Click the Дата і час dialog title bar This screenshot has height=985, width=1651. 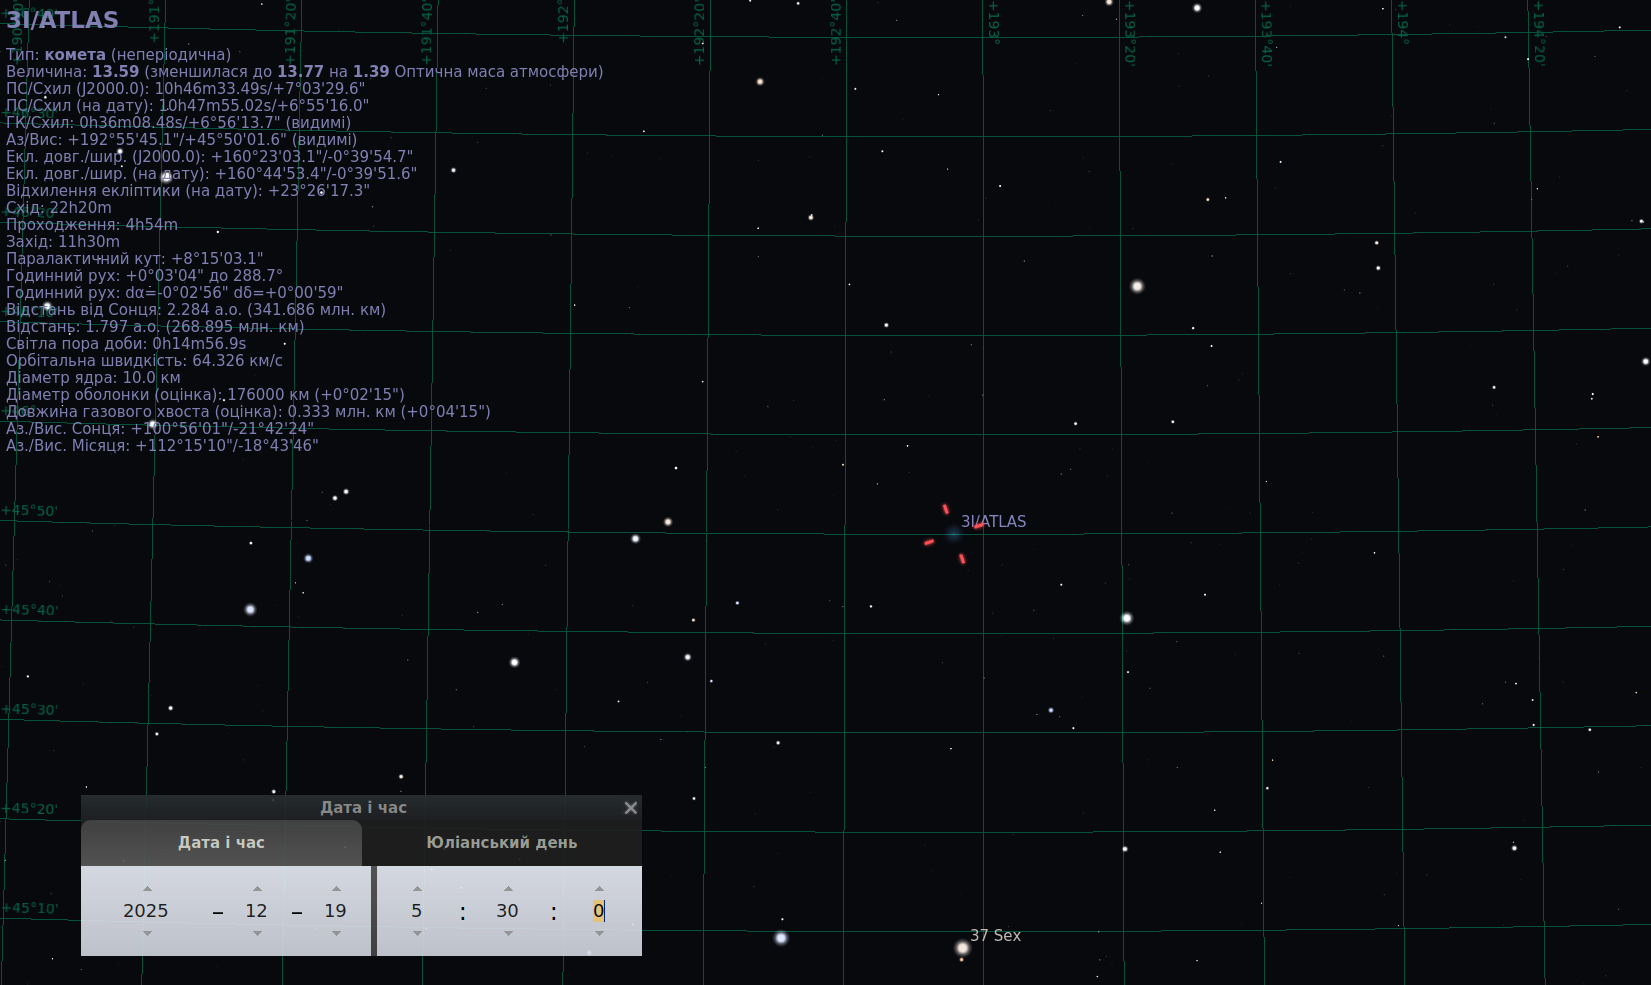[x=364, y=808]
